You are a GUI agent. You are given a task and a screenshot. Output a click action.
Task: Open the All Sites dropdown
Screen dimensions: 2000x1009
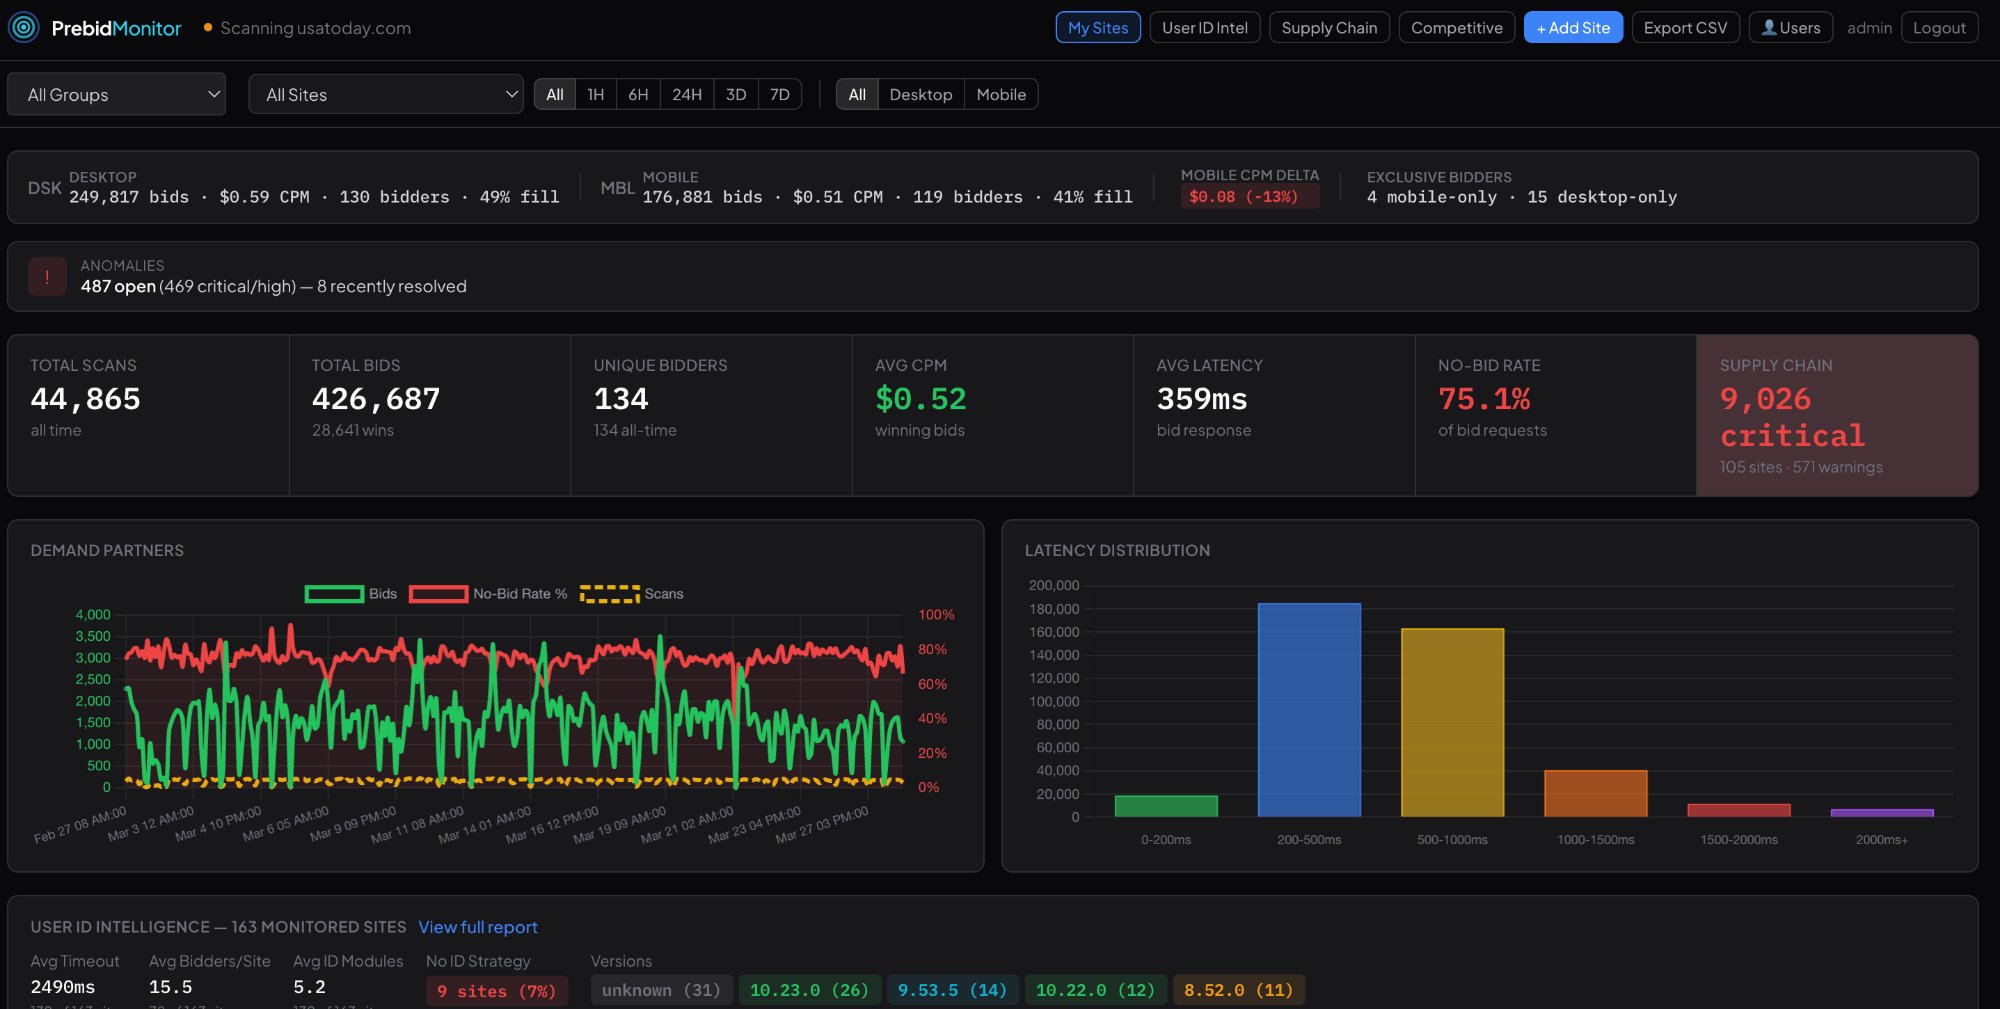[x=386, y=94]
